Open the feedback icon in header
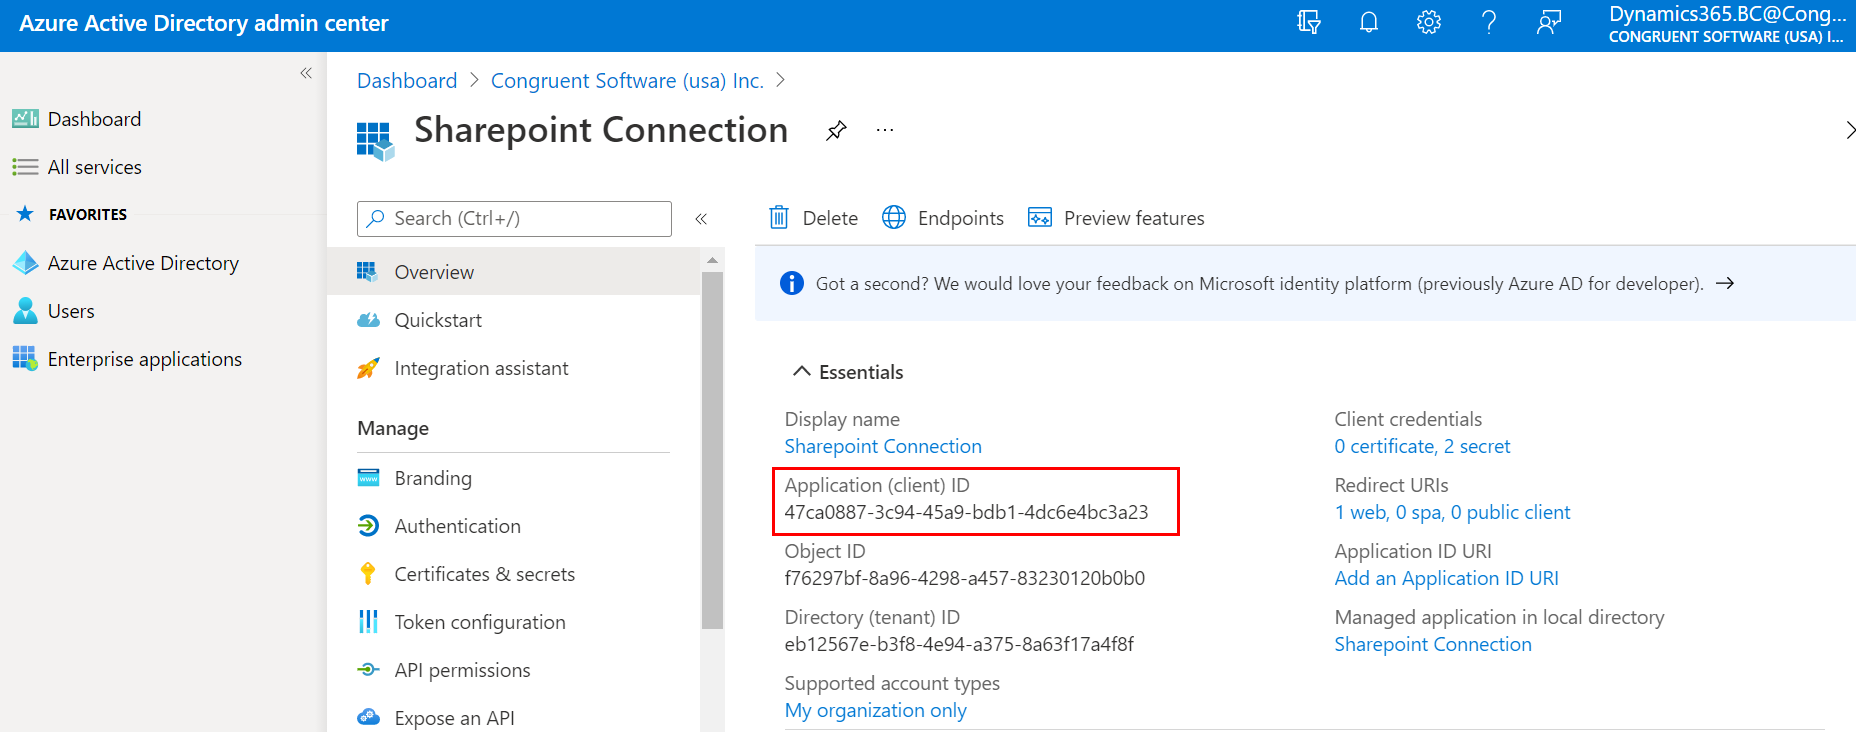This screenshot has height=732, width=1856. click(1549, 22)
